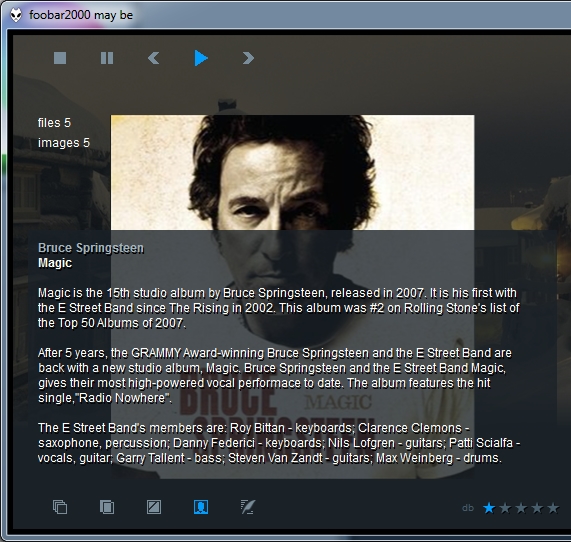
Task: Click the 'Magic' album title
Action: coord(55,263)
